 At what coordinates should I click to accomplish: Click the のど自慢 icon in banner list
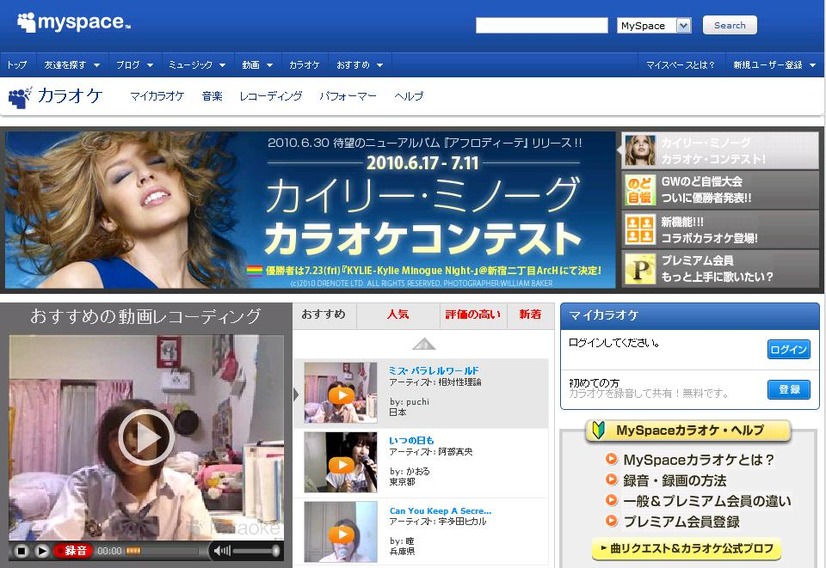[x=640, y=190]
